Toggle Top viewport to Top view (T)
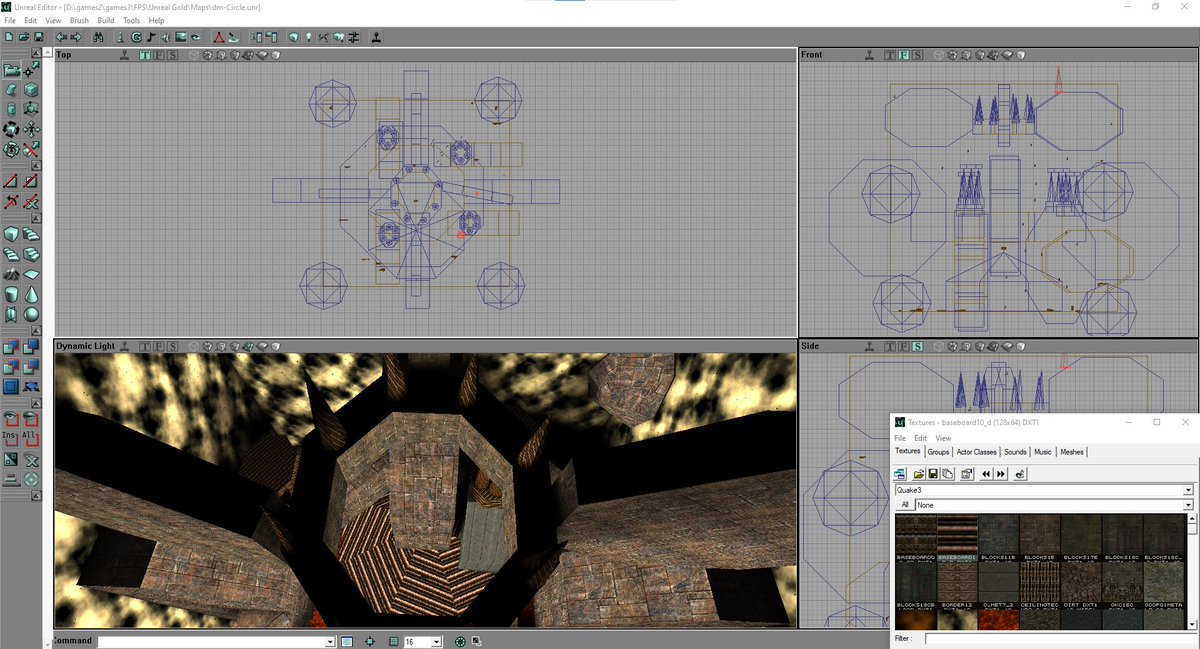This screenshot has height=649, width=1200. tap(145, 55)
